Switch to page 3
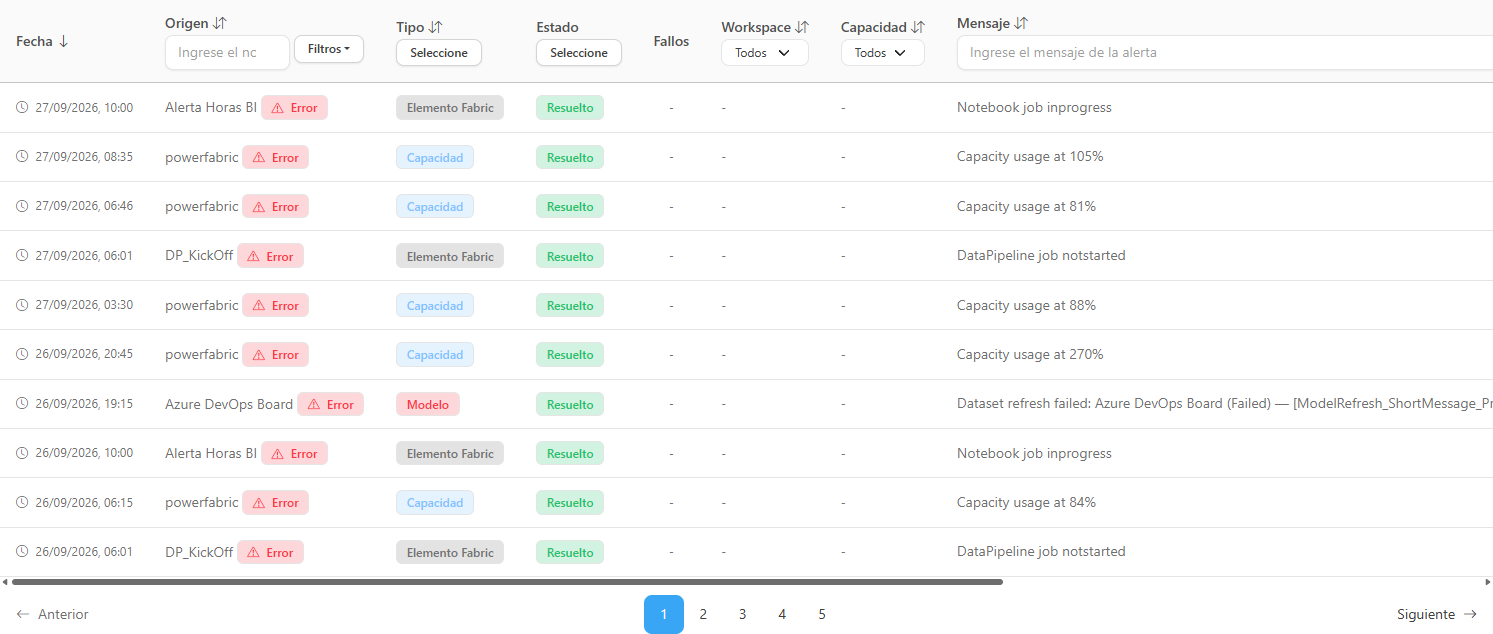The width and height of the screenshot is (1493, 634). 742,614
